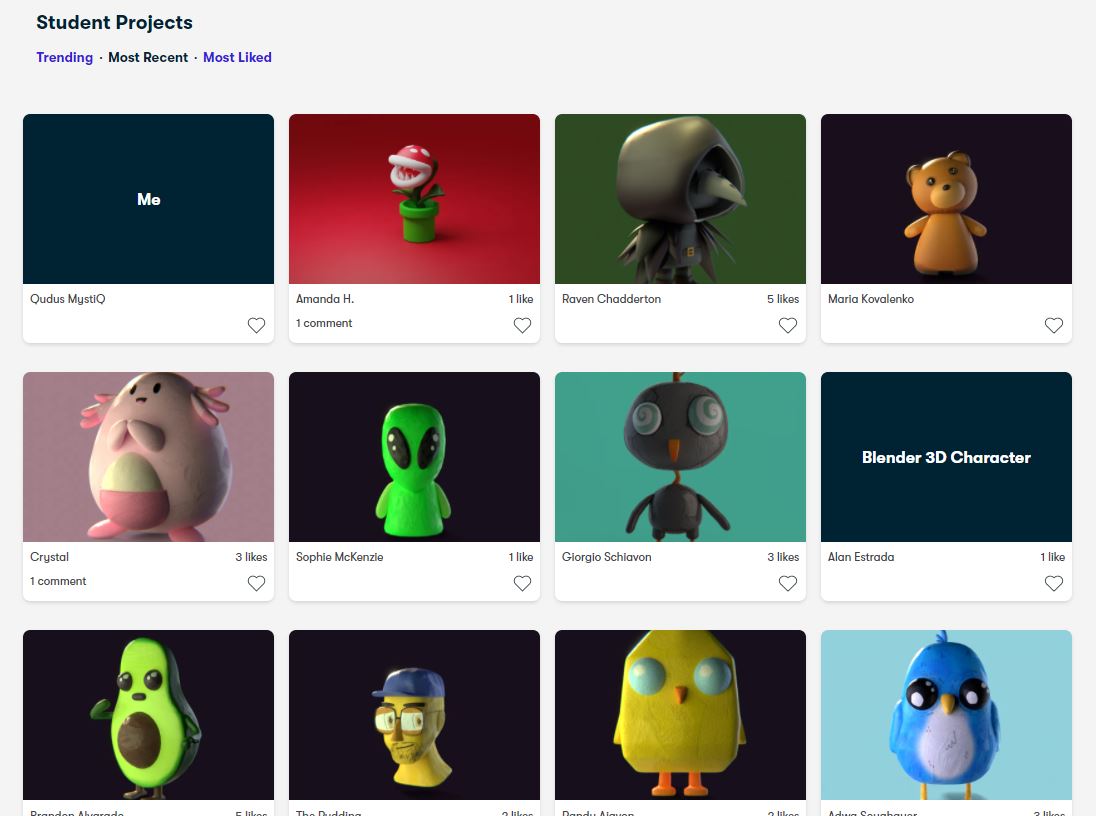This screenshot has width=1096, height=816.
Task: Open Amanda H. author link
Action: (x=325, y=299)
